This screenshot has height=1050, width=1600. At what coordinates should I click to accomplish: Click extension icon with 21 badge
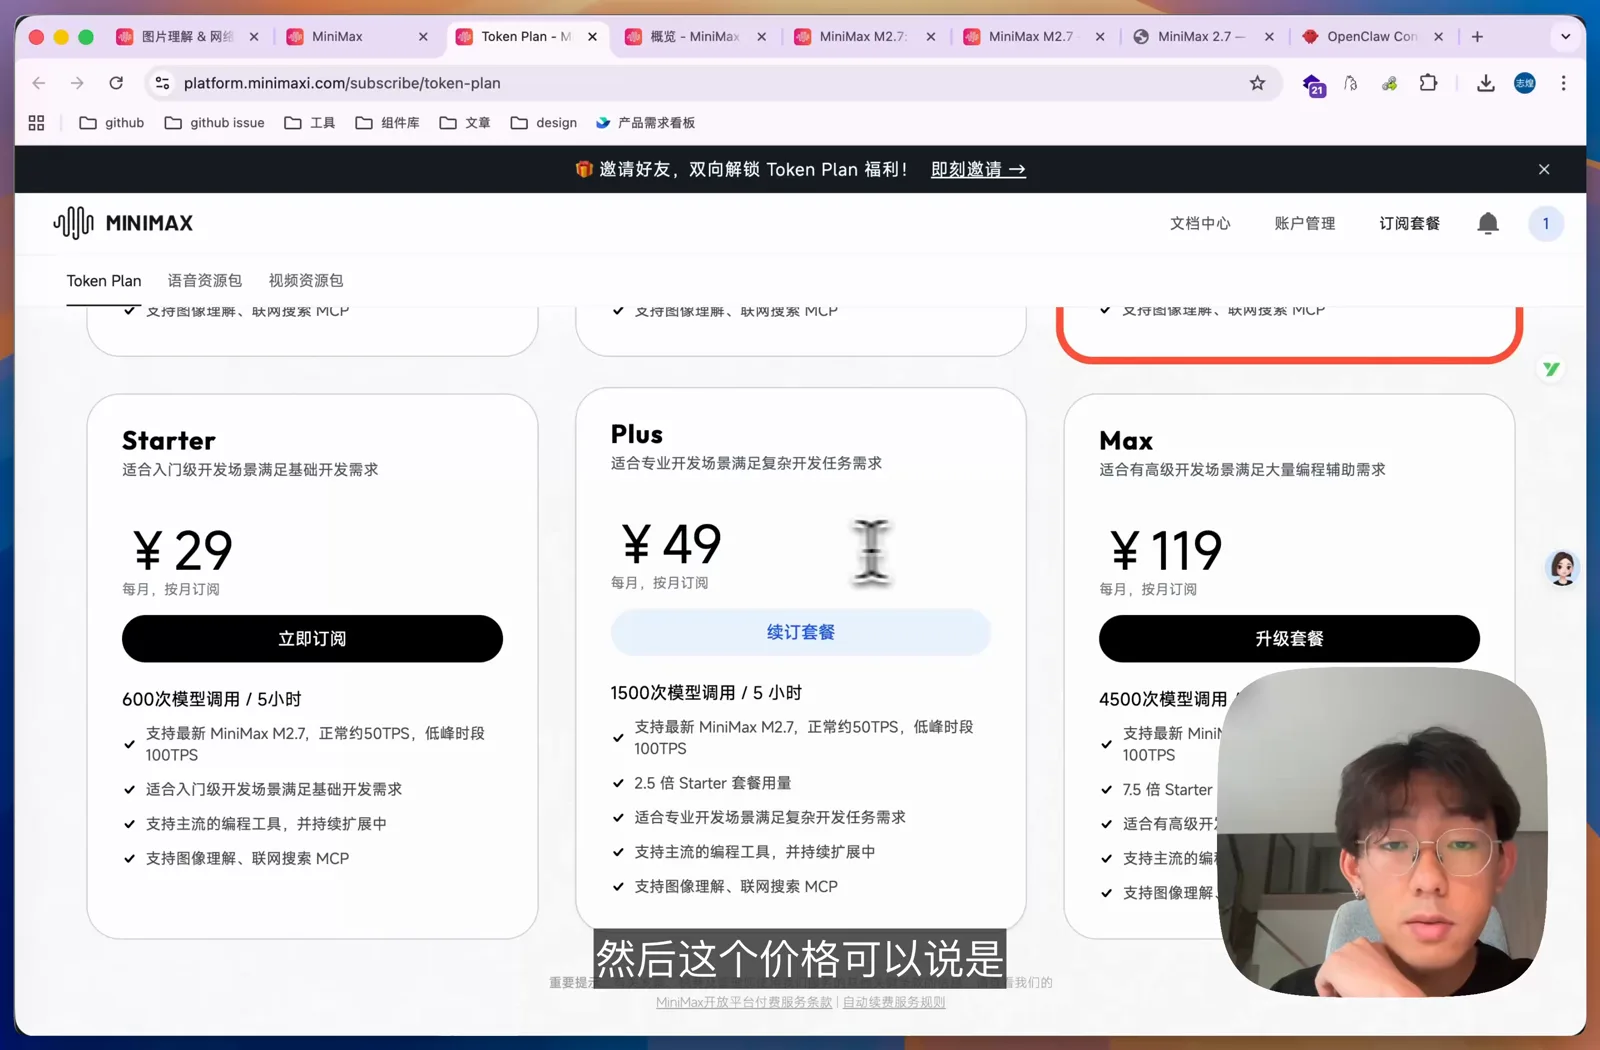point(1313,85)
